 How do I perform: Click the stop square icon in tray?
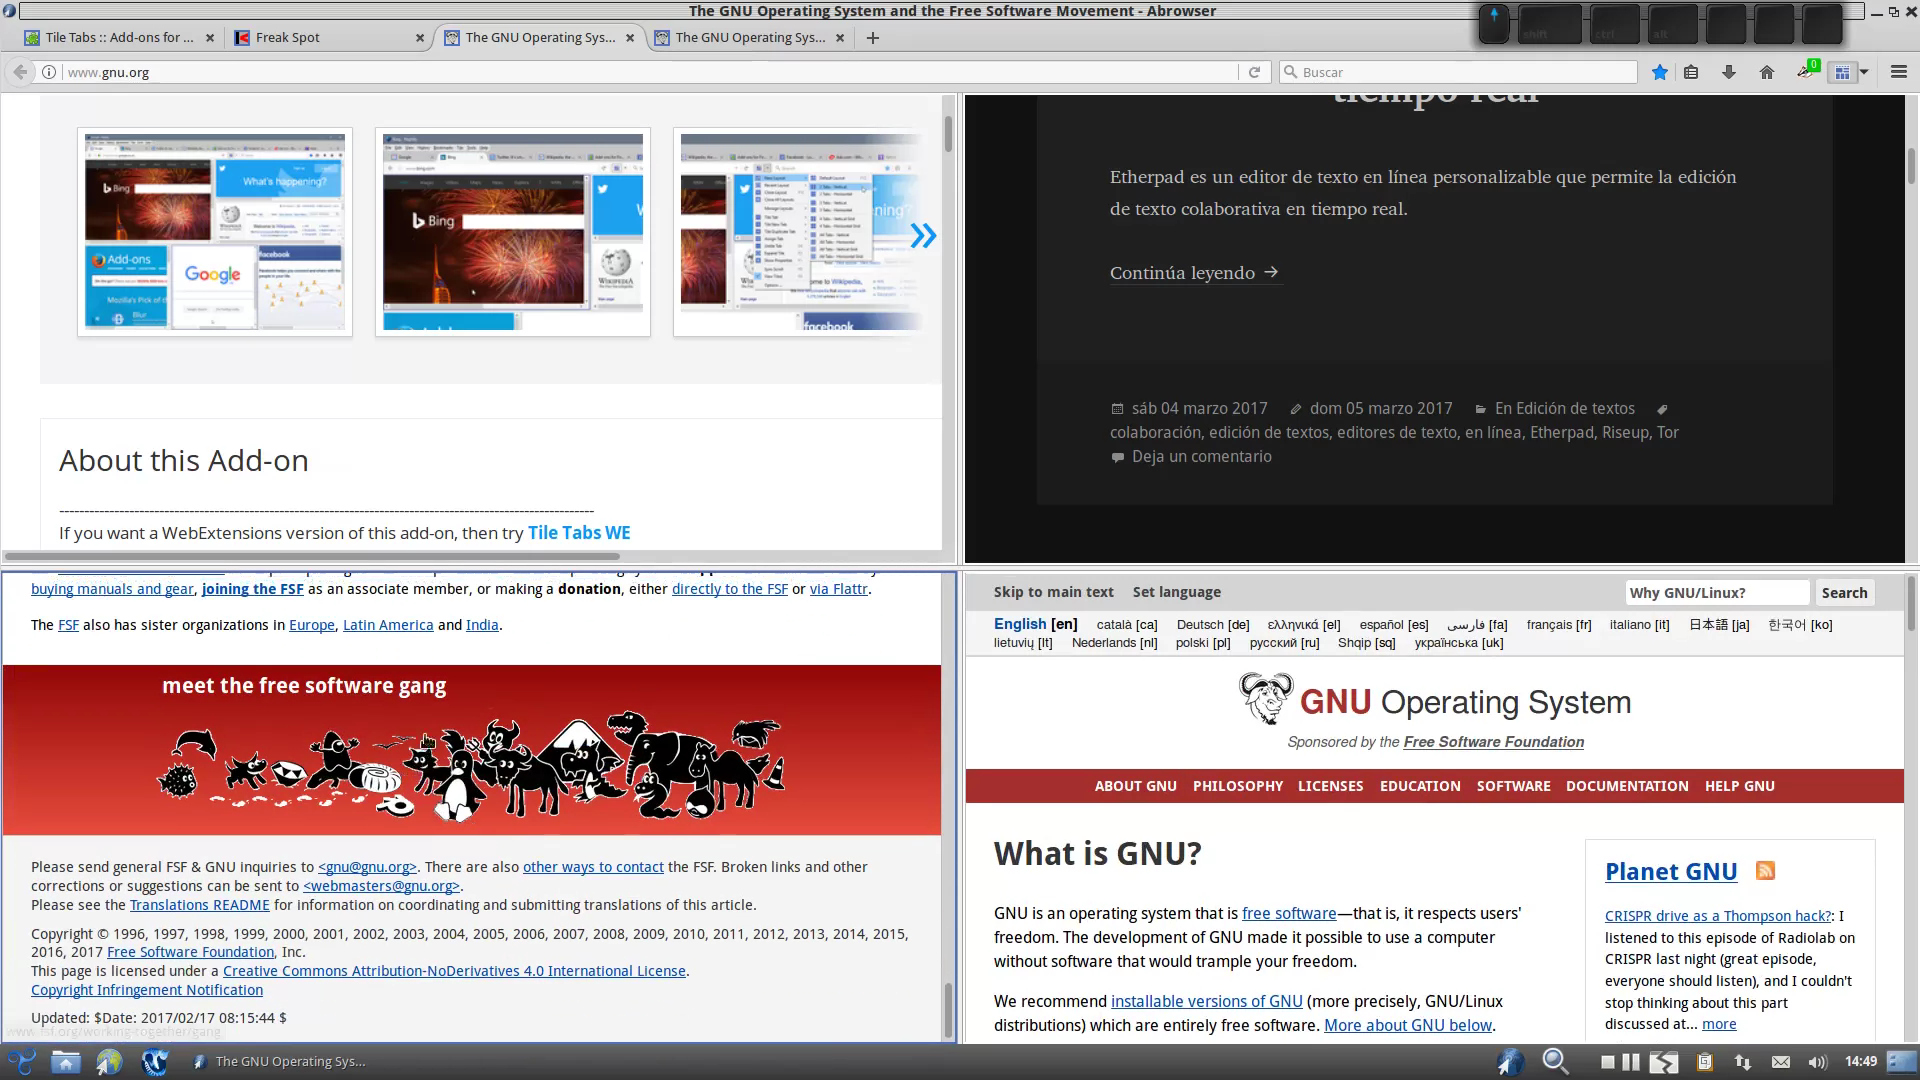(x=1607, y=1062)
